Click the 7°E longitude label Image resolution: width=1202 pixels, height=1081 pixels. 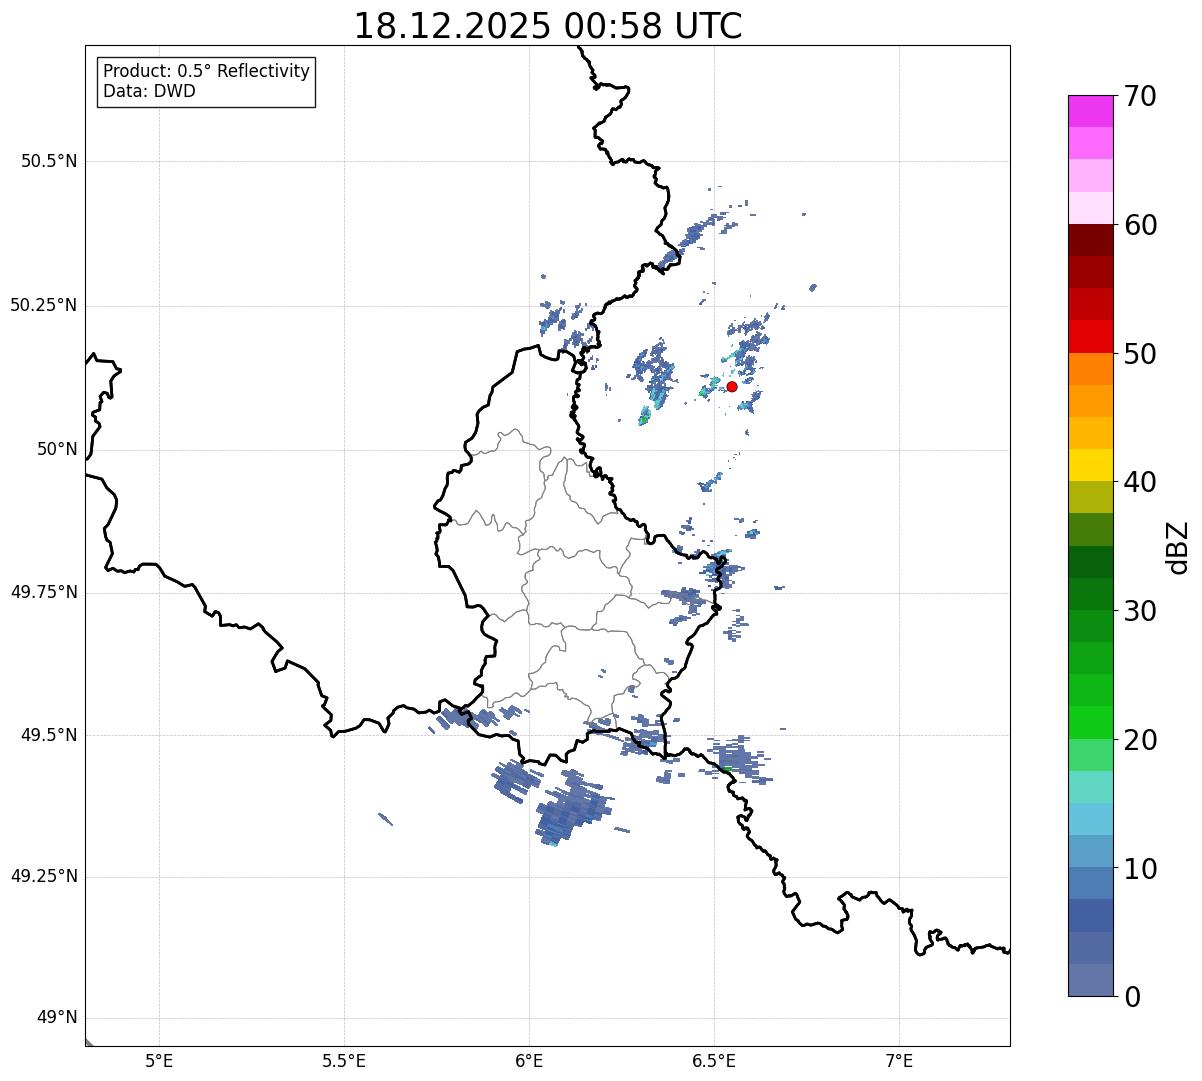click(x=899, y=1060)
